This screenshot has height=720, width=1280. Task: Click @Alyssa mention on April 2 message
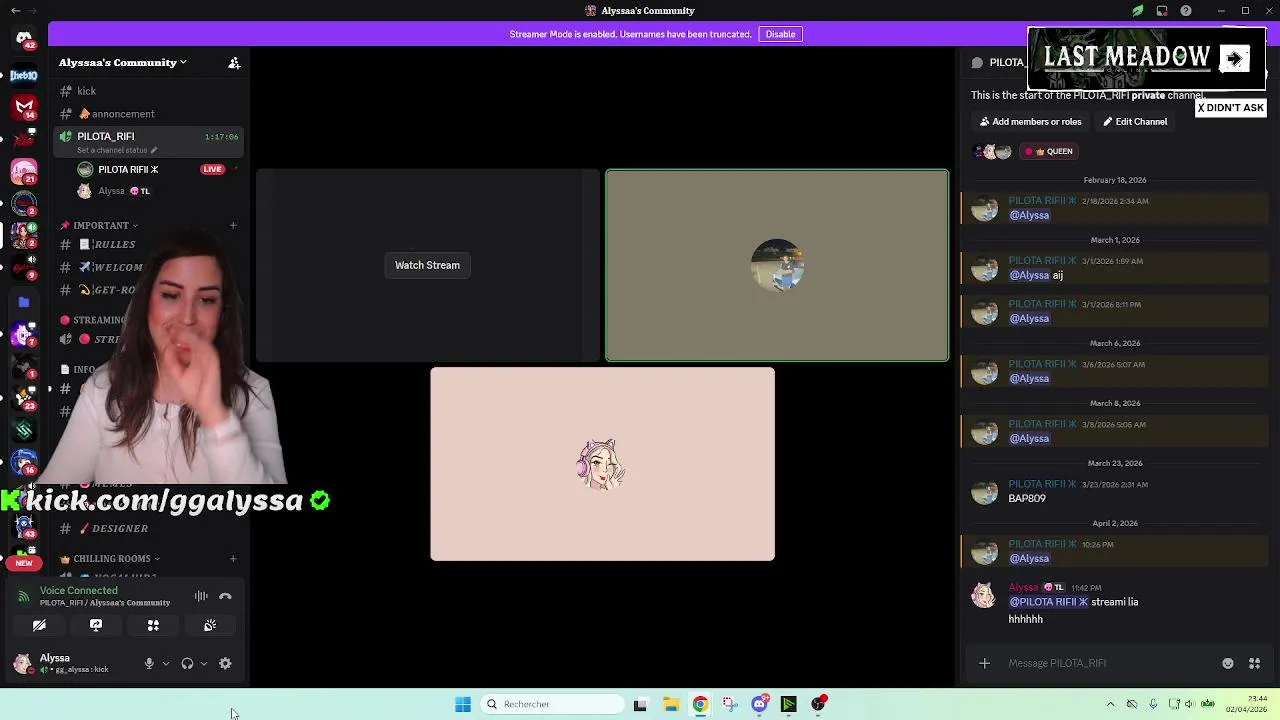[1029, 558]
